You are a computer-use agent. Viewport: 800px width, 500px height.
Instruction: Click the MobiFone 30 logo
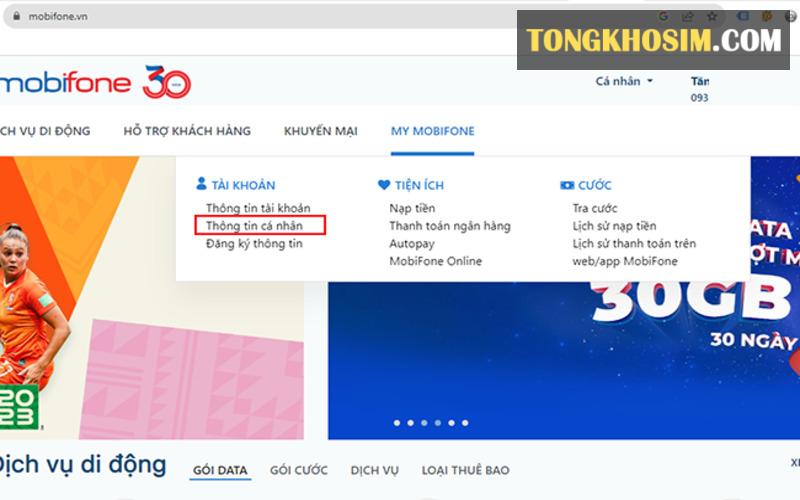[95, 82]
